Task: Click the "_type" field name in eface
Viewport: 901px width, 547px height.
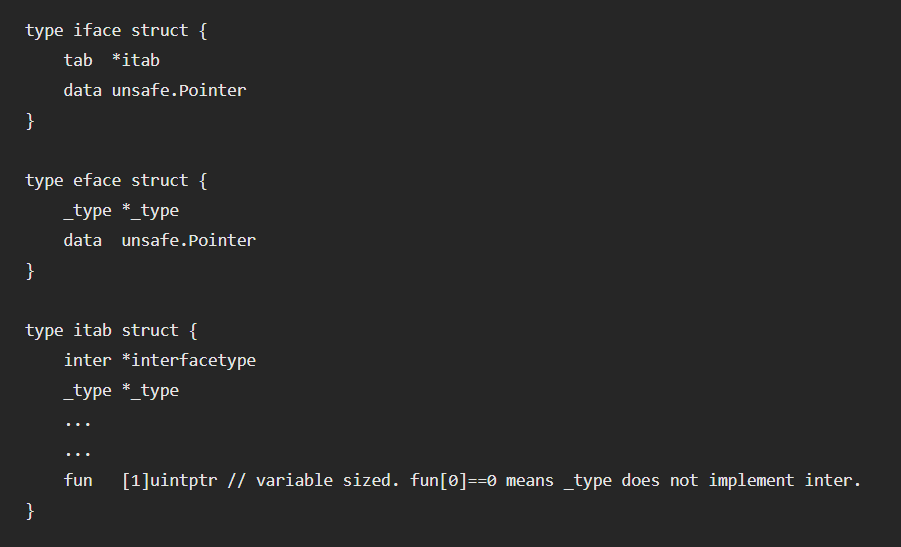Action: pyautogui.click(x=87, y=210)
